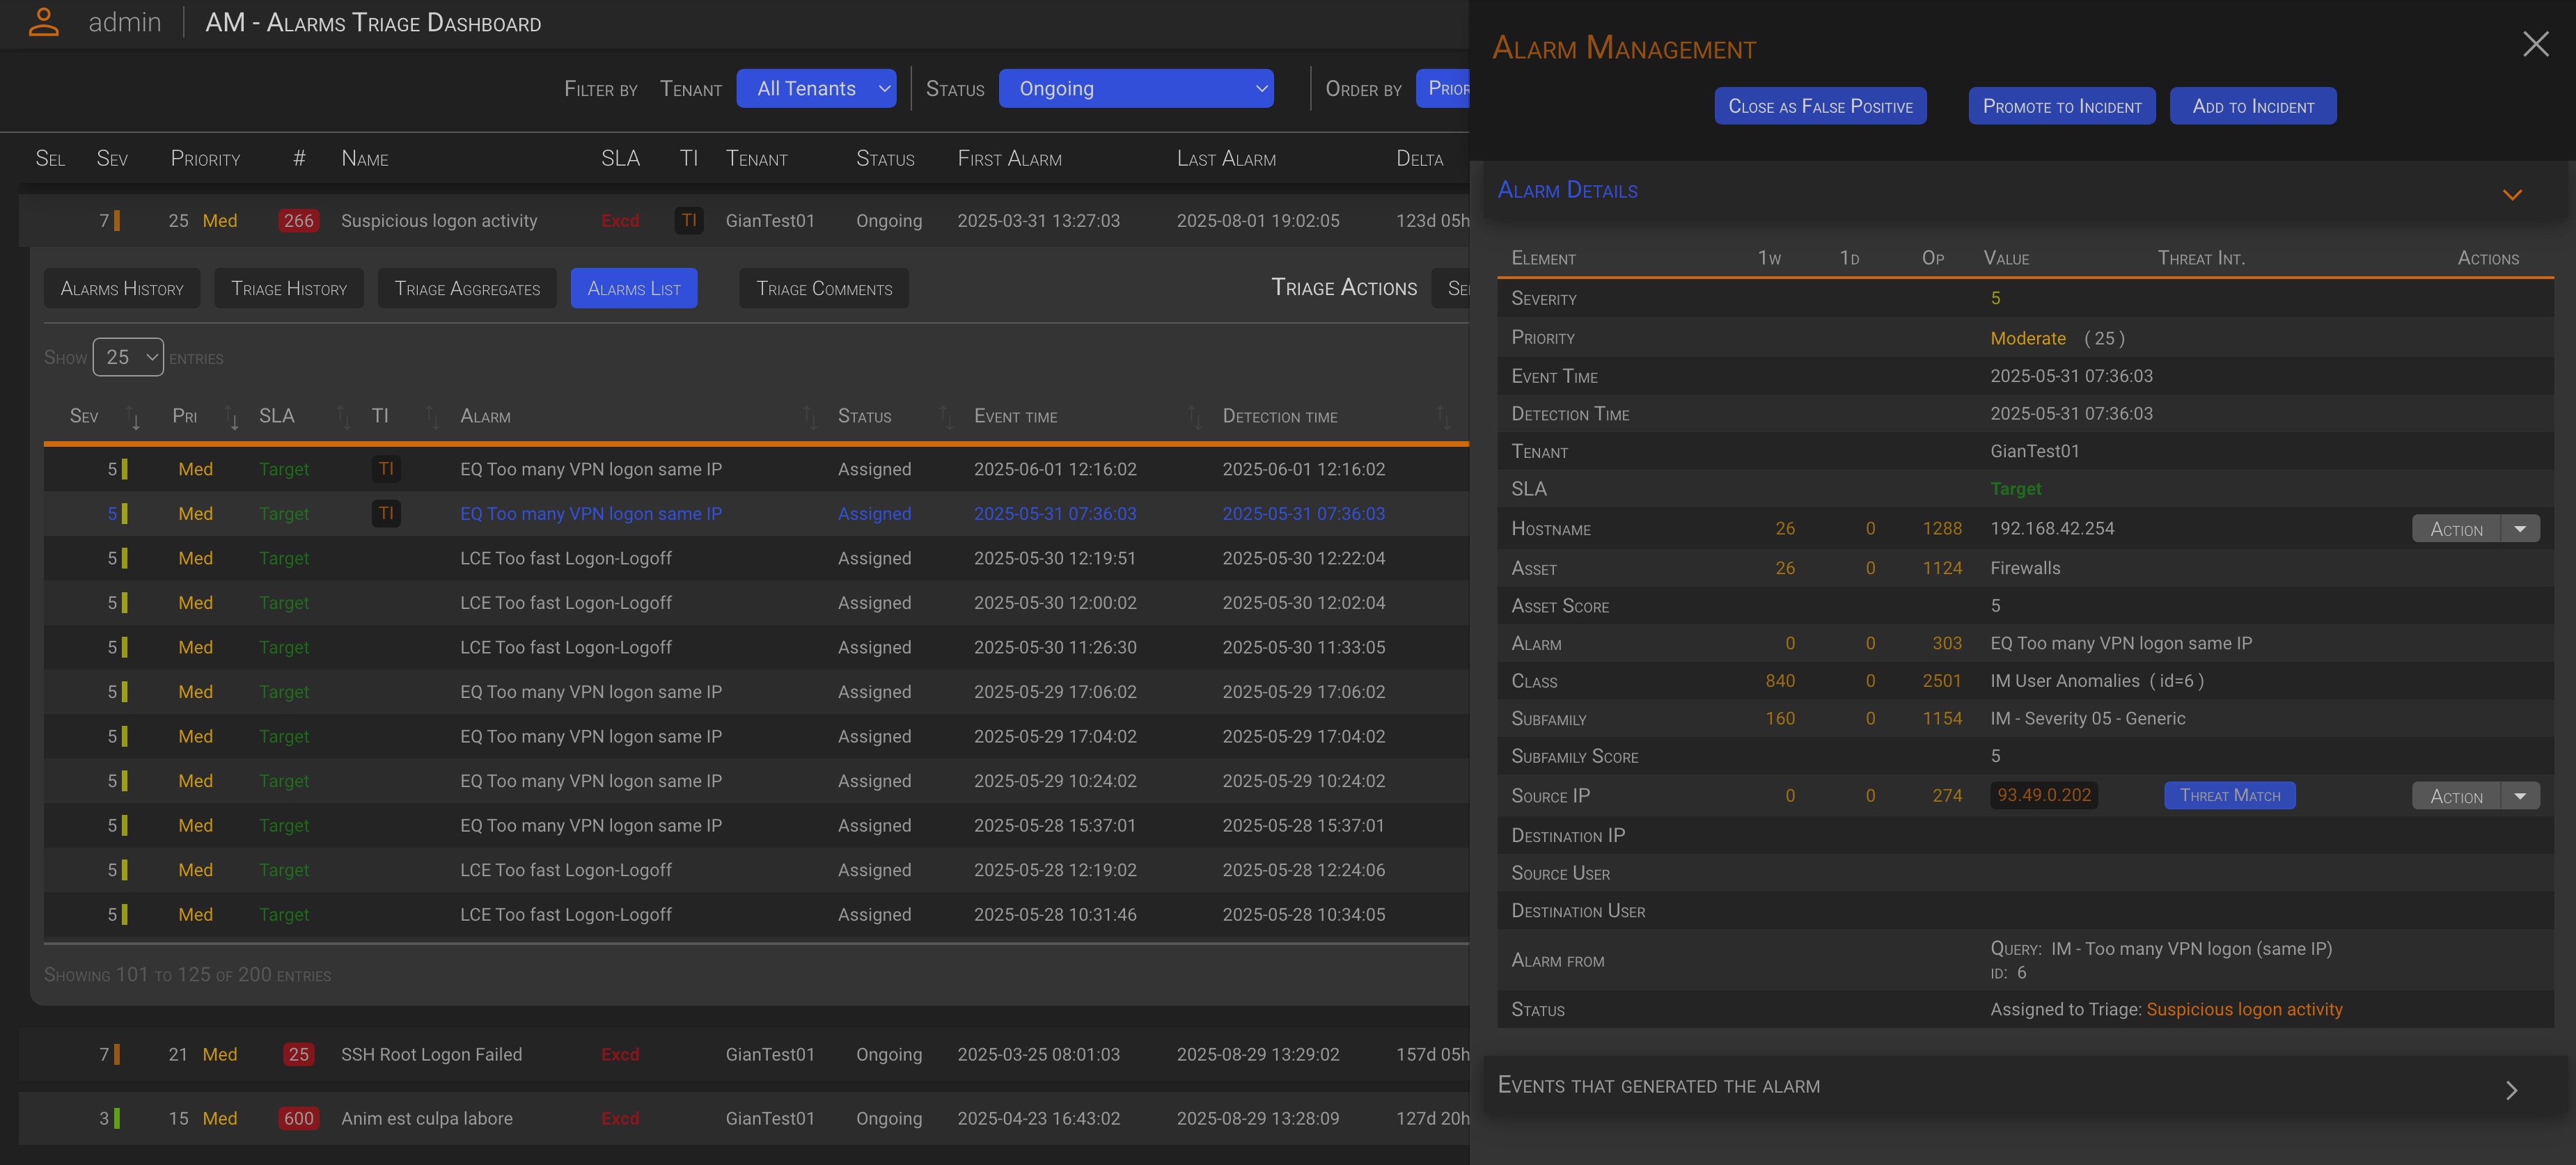Click the Threat Match button
Image resolution: width=2576 pixels, height=1165 pixels.
2229,796
